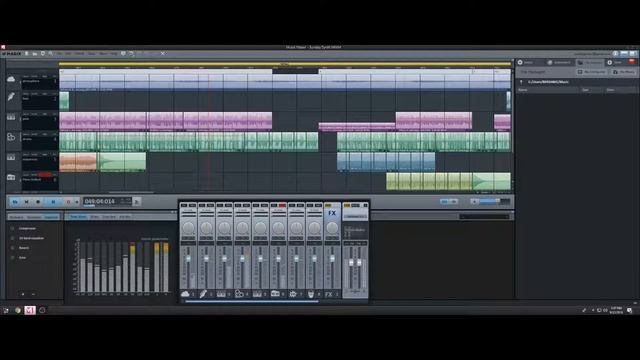The width and height of the screenshot is (640, 360).
Task: Toggle the Reverb effect
Action: [x=12, y=248]
